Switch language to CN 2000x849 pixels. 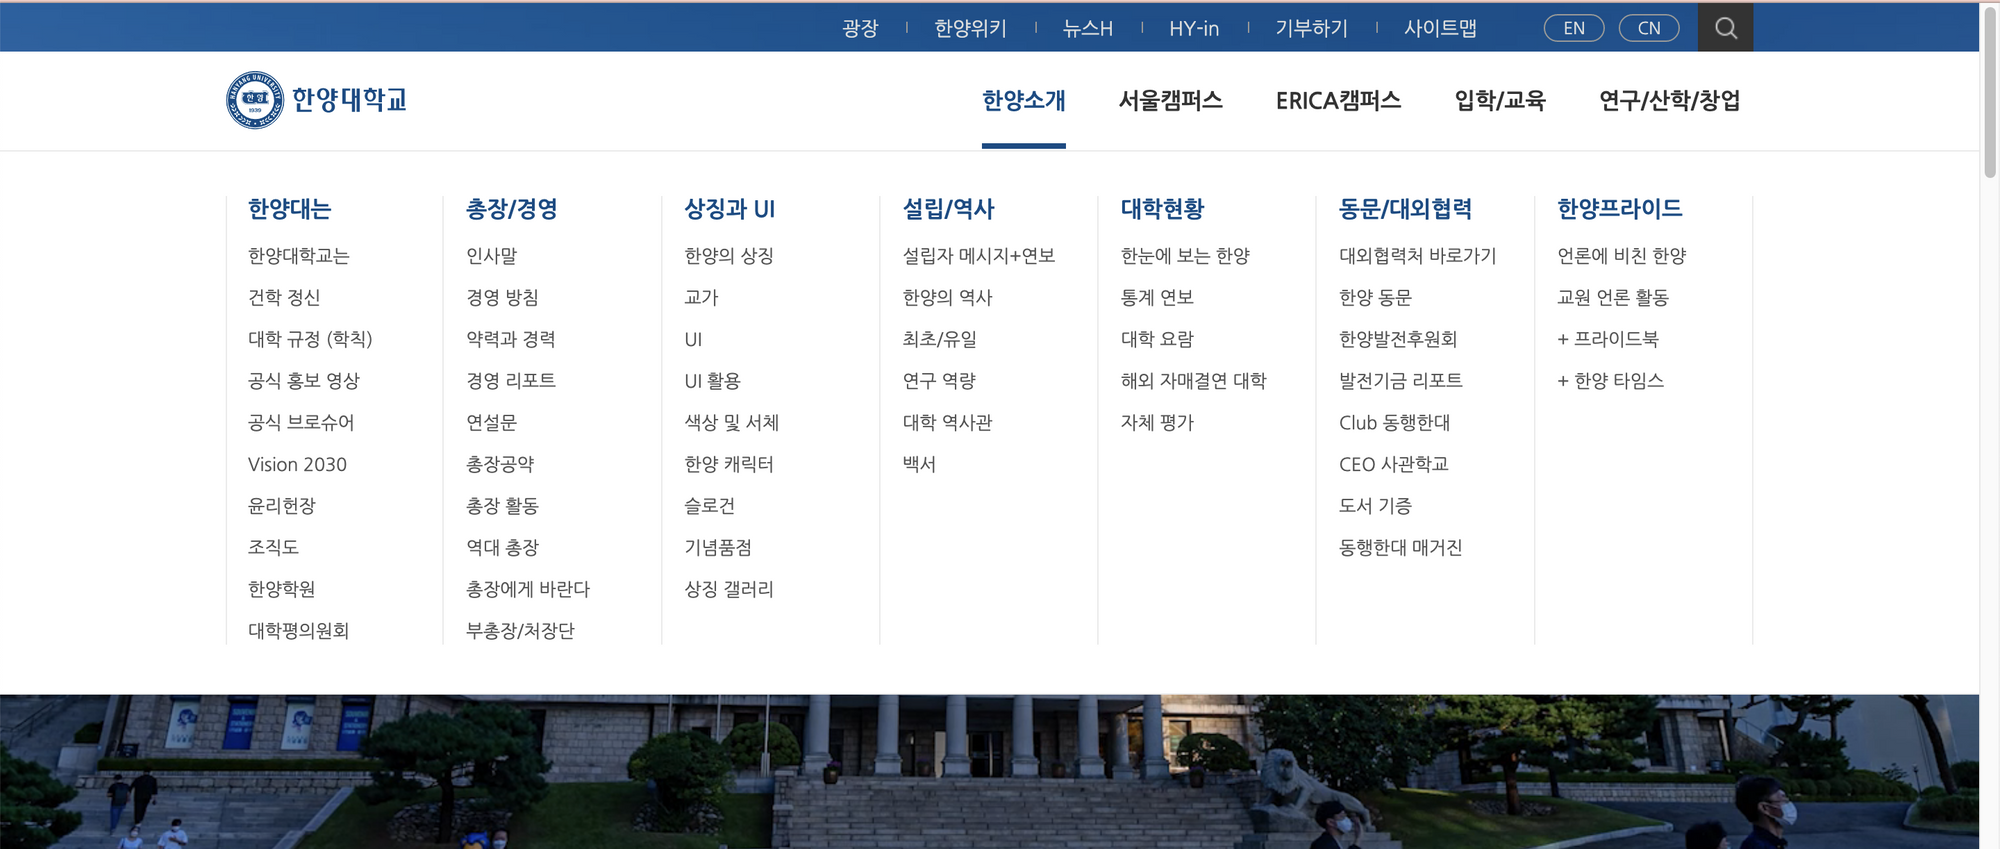[1649, 28]
